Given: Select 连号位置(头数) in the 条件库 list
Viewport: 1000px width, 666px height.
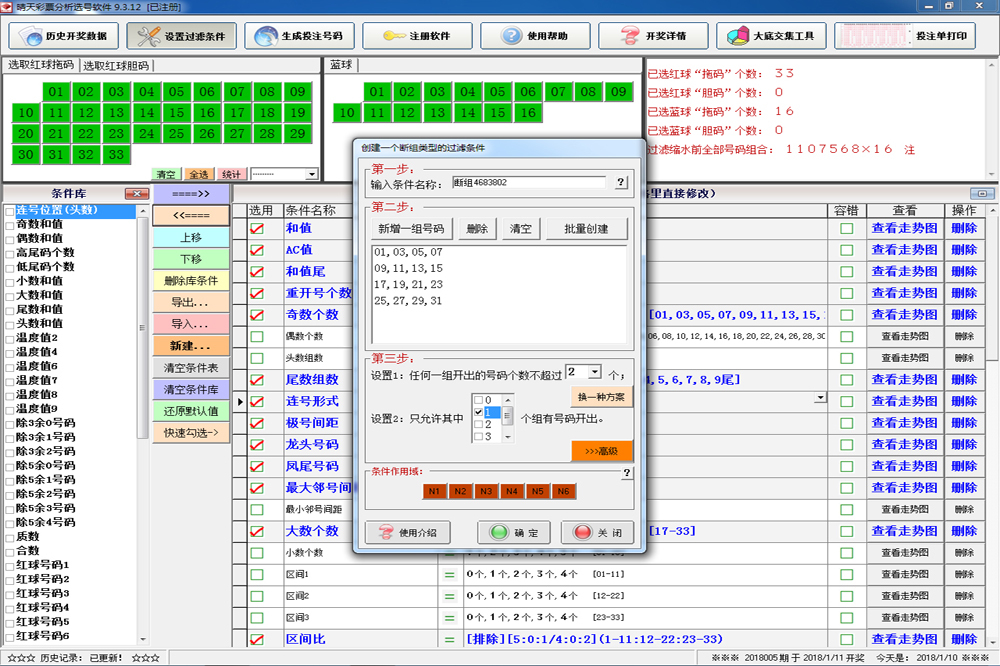Looking at the screenshot, I should (x=74, y=210).
